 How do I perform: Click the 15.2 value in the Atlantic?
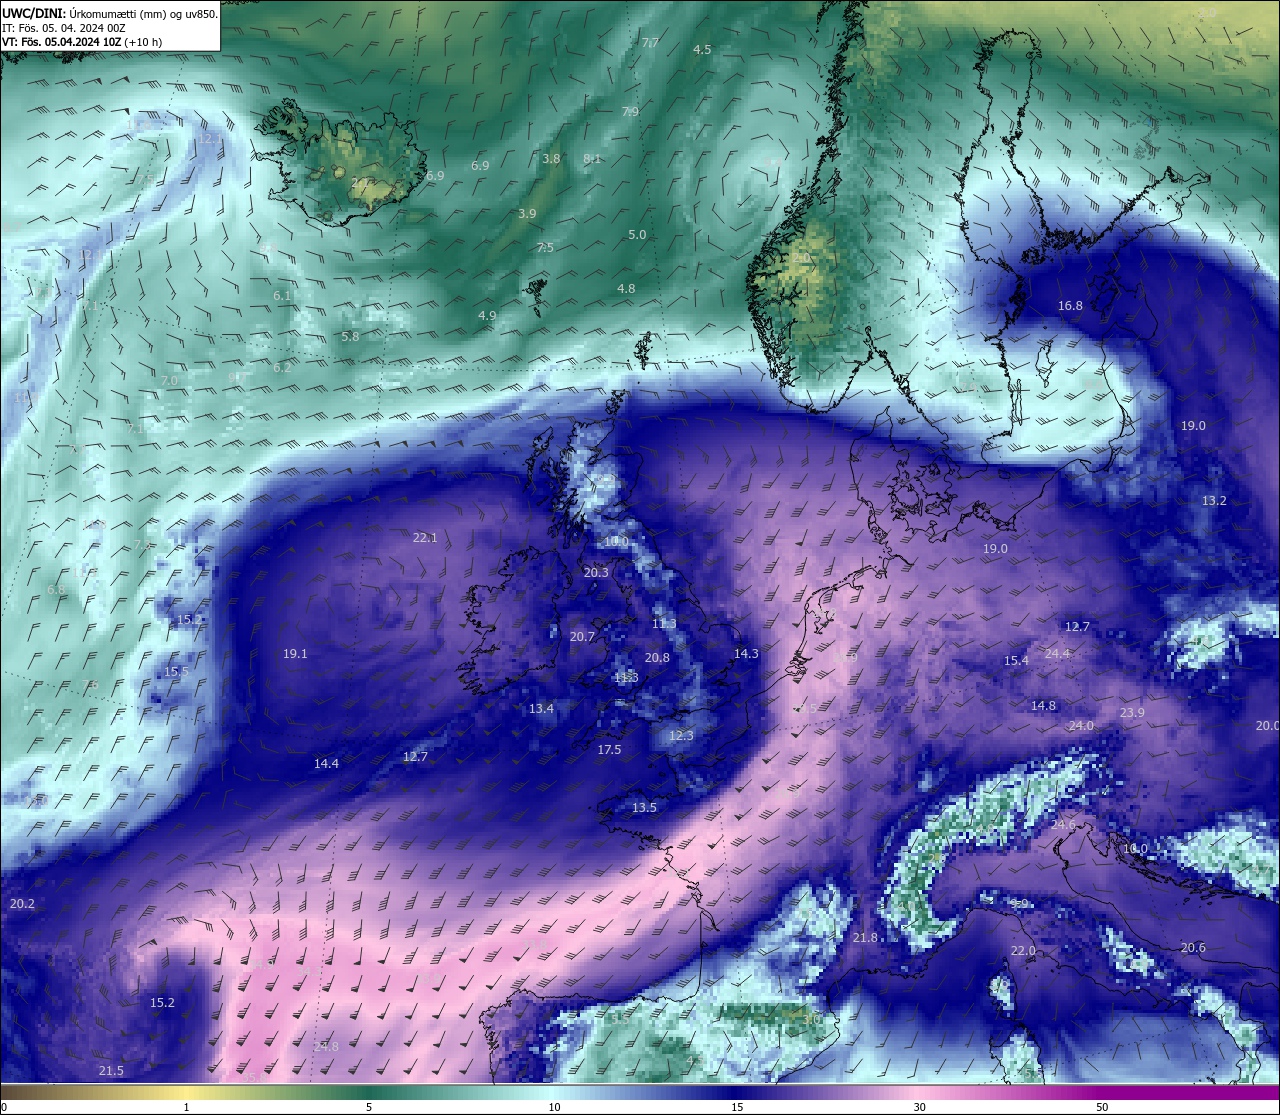click(162, 1003)
